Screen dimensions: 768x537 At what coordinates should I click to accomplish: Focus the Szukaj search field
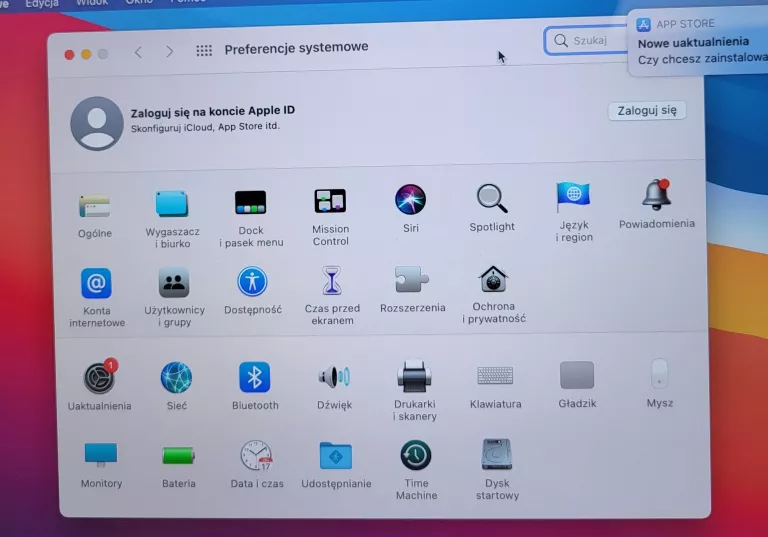(586, 40)
